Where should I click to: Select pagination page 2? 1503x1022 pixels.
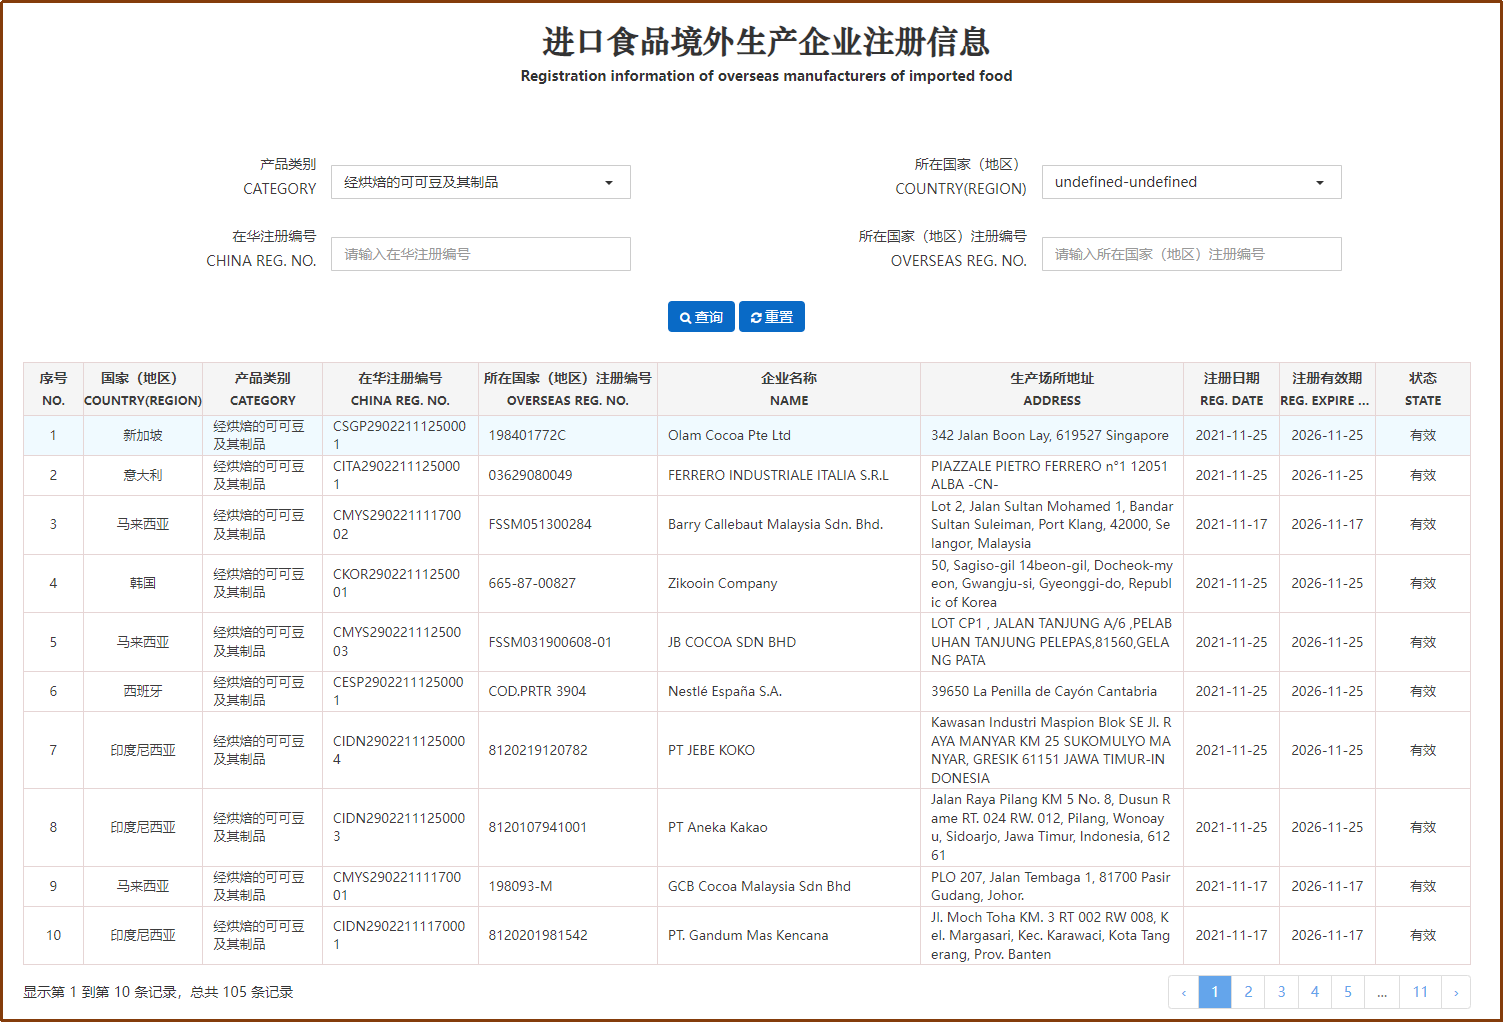(1248, 992)
